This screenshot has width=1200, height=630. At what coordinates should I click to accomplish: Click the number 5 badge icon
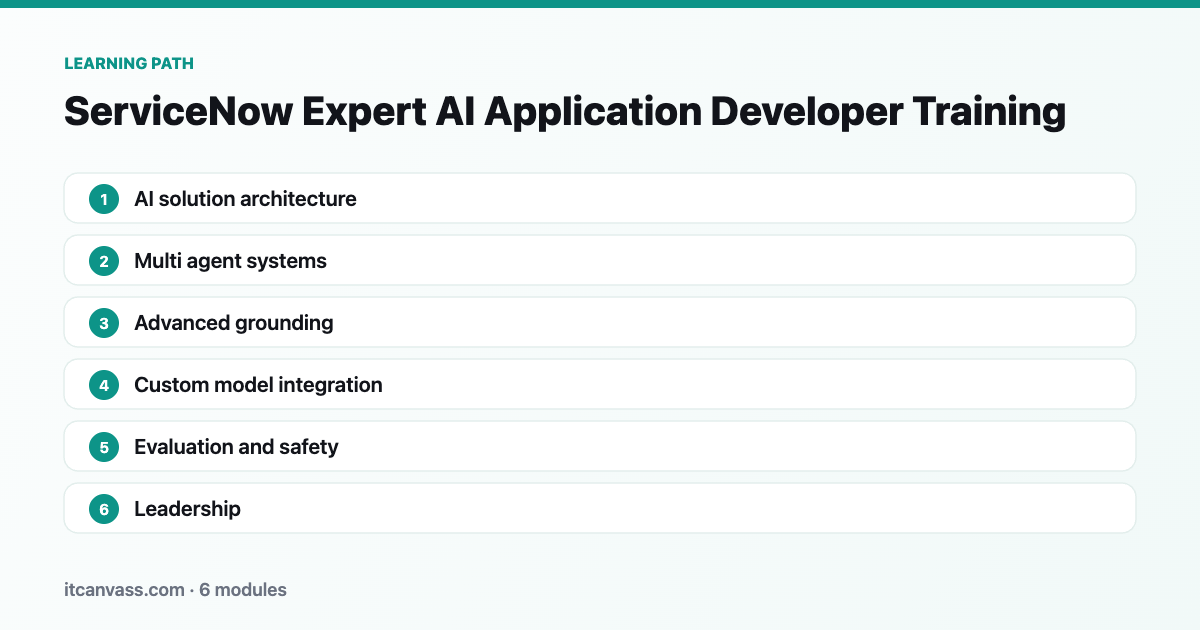pos(104,447)
